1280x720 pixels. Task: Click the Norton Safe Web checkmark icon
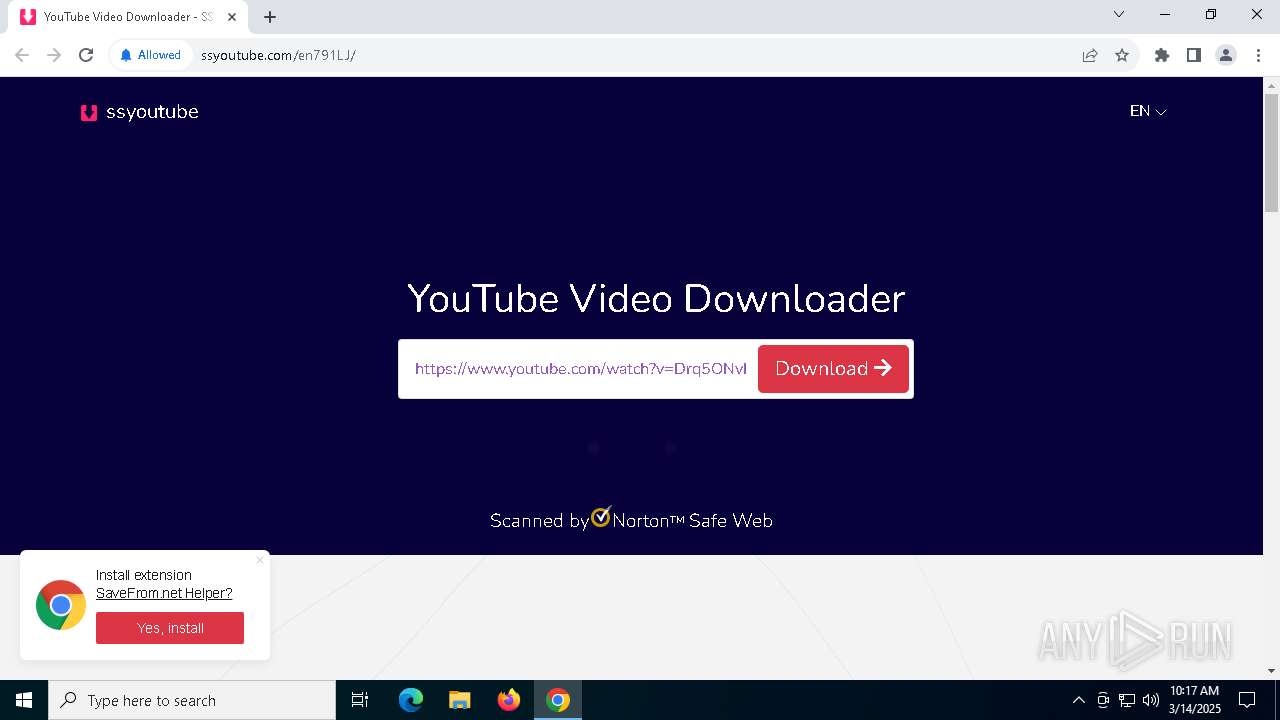tap(601, 516)
